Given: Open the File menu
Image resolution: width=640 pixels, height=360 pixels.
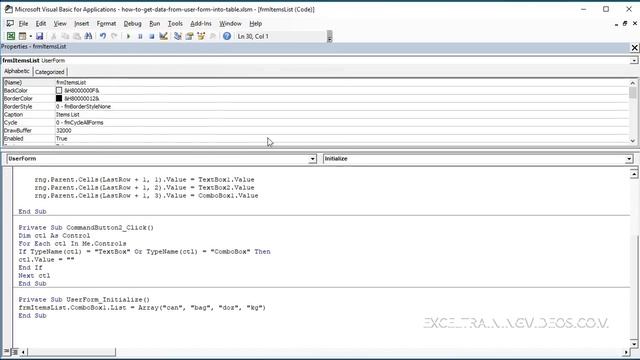Looking at the screenshot, I should click(x=23, y=24).
